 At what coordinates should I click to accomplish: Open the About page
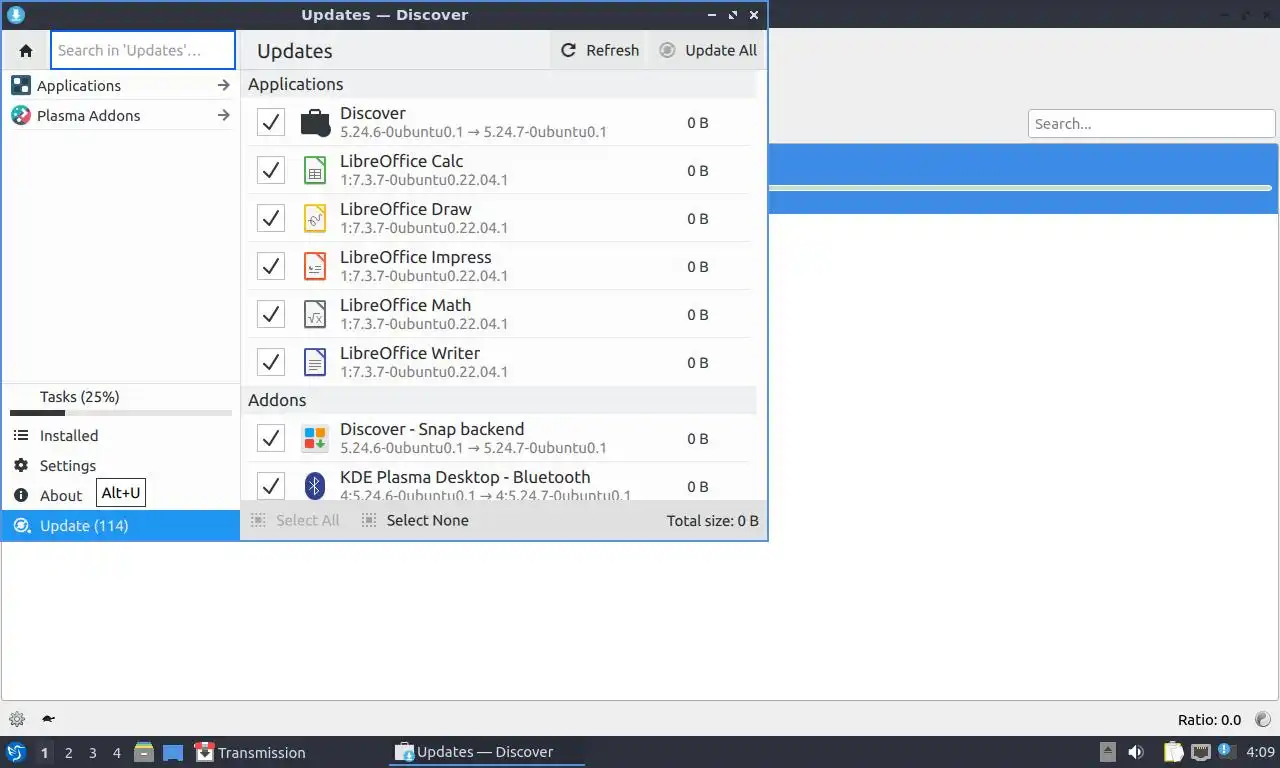pyautogui.click(x=121, y=495)
